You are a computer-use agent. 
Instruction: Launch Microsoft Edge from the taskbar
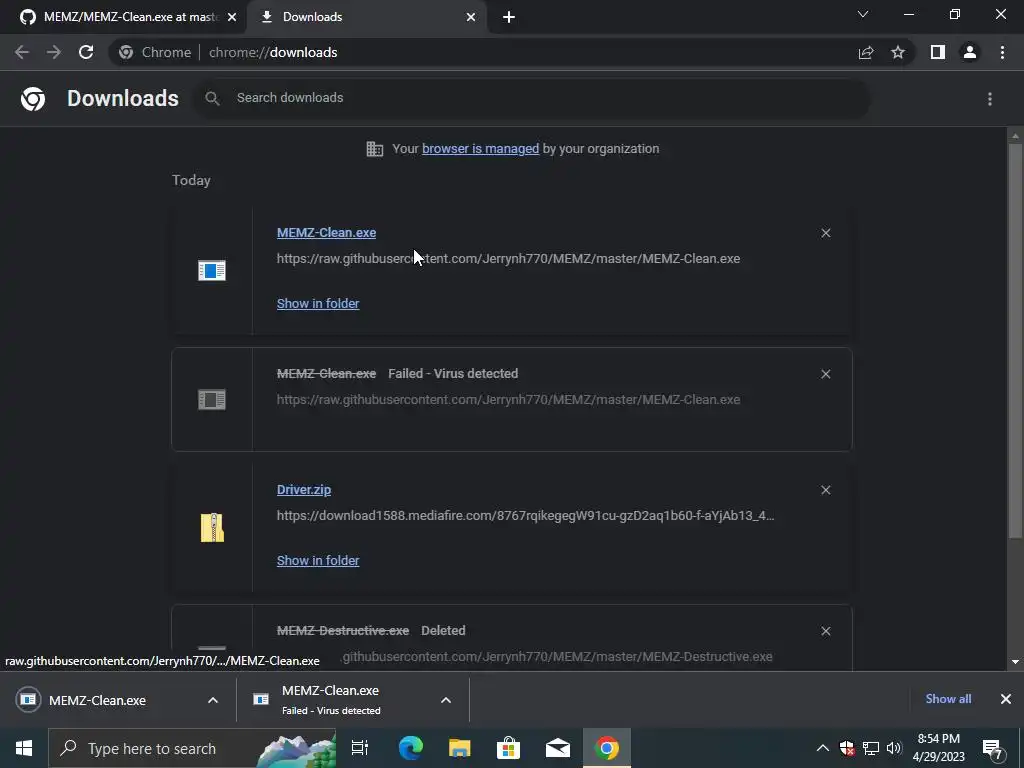410,748
